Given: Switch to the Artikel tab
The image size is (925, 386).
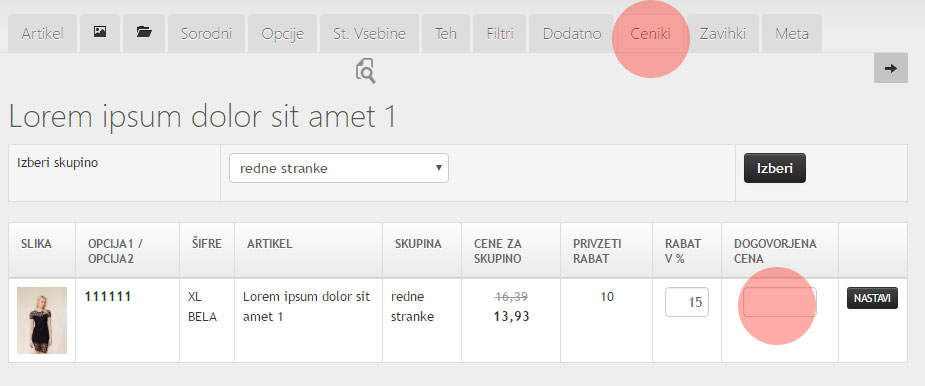Looking at the screenshot, I should 42,33.
